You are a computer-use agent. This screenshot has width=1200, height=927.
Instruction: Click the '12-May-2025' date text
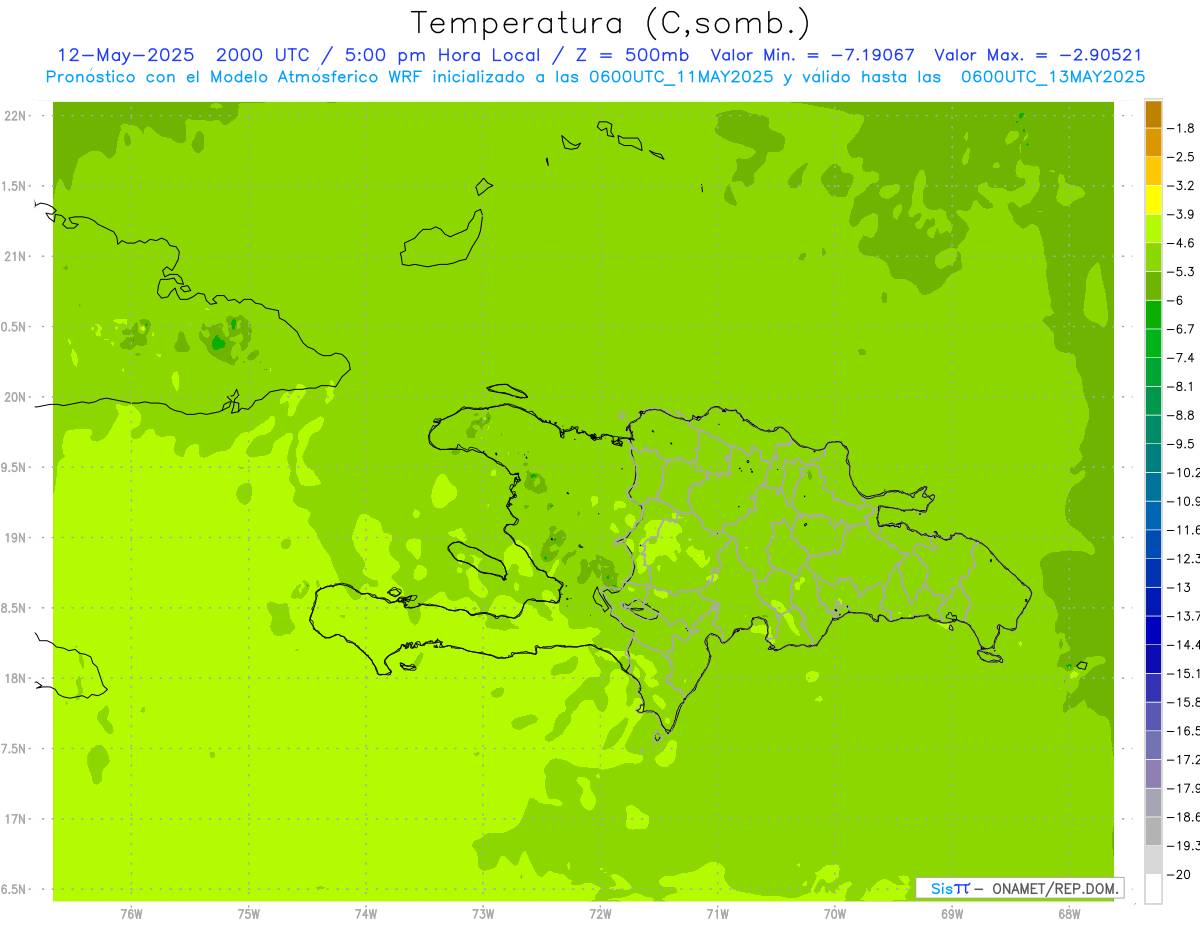tap(126, 55)
